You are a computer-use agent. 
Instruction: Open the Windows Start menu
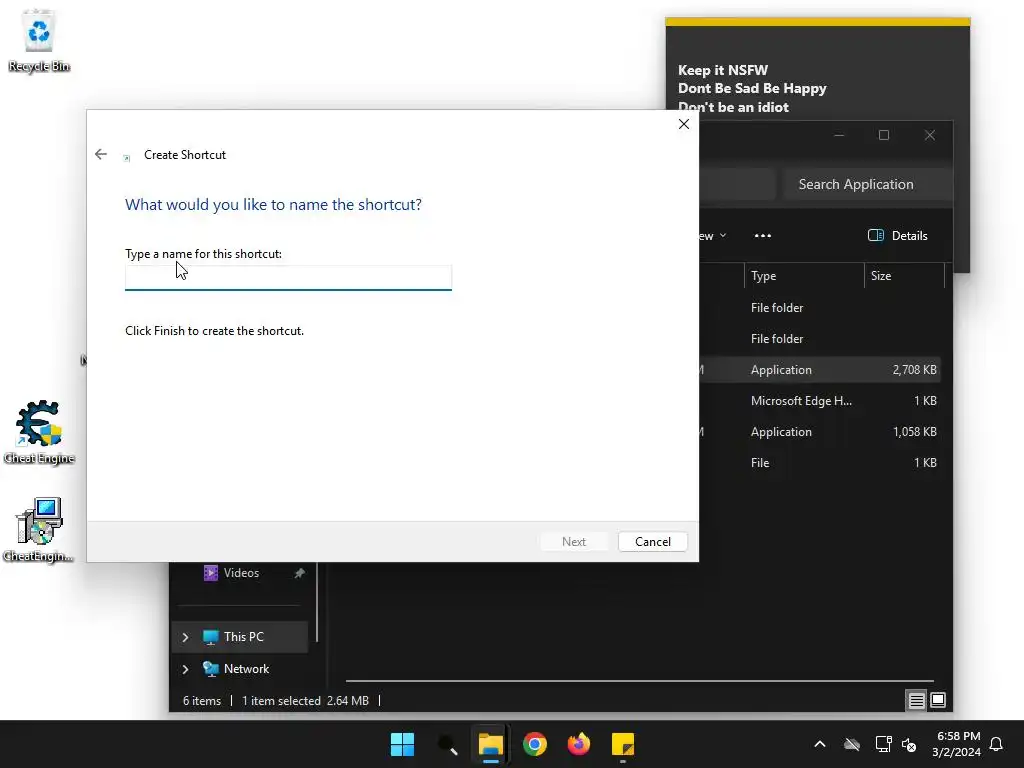click(x=402, y=744)
